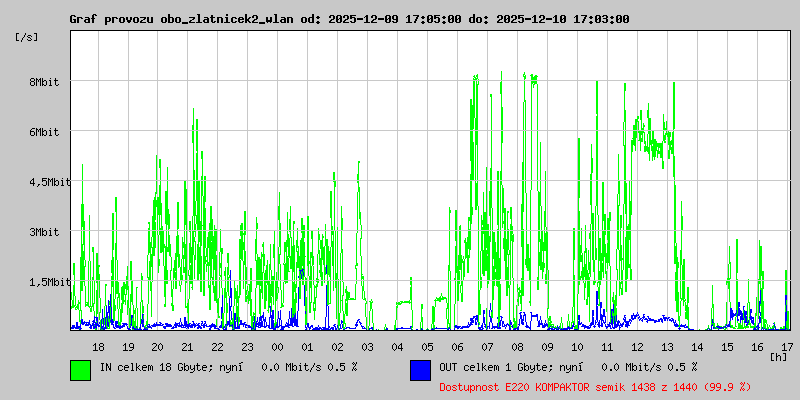Click hour label '00' on the x-axis
Image resolution: width=800 pixels, height=400 pixels.
pos(278,347)
